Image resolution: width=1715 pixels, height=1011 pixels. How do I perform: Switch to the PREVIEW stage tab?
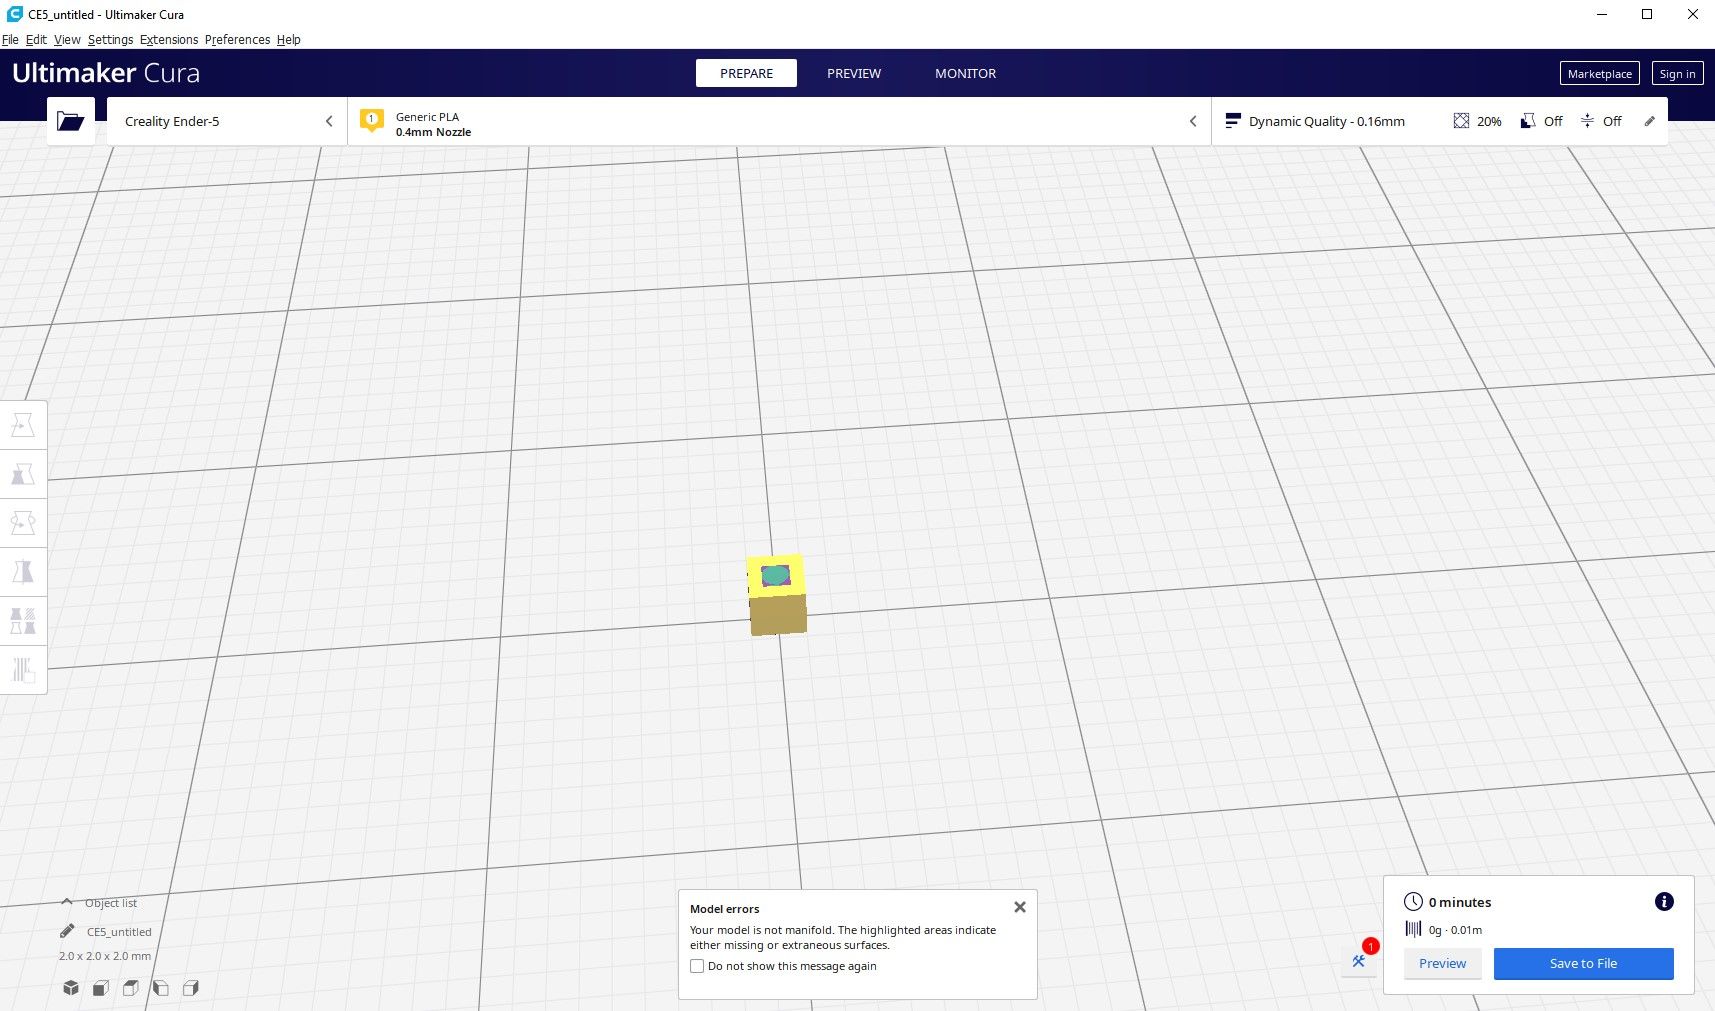(x=853, y=73)
